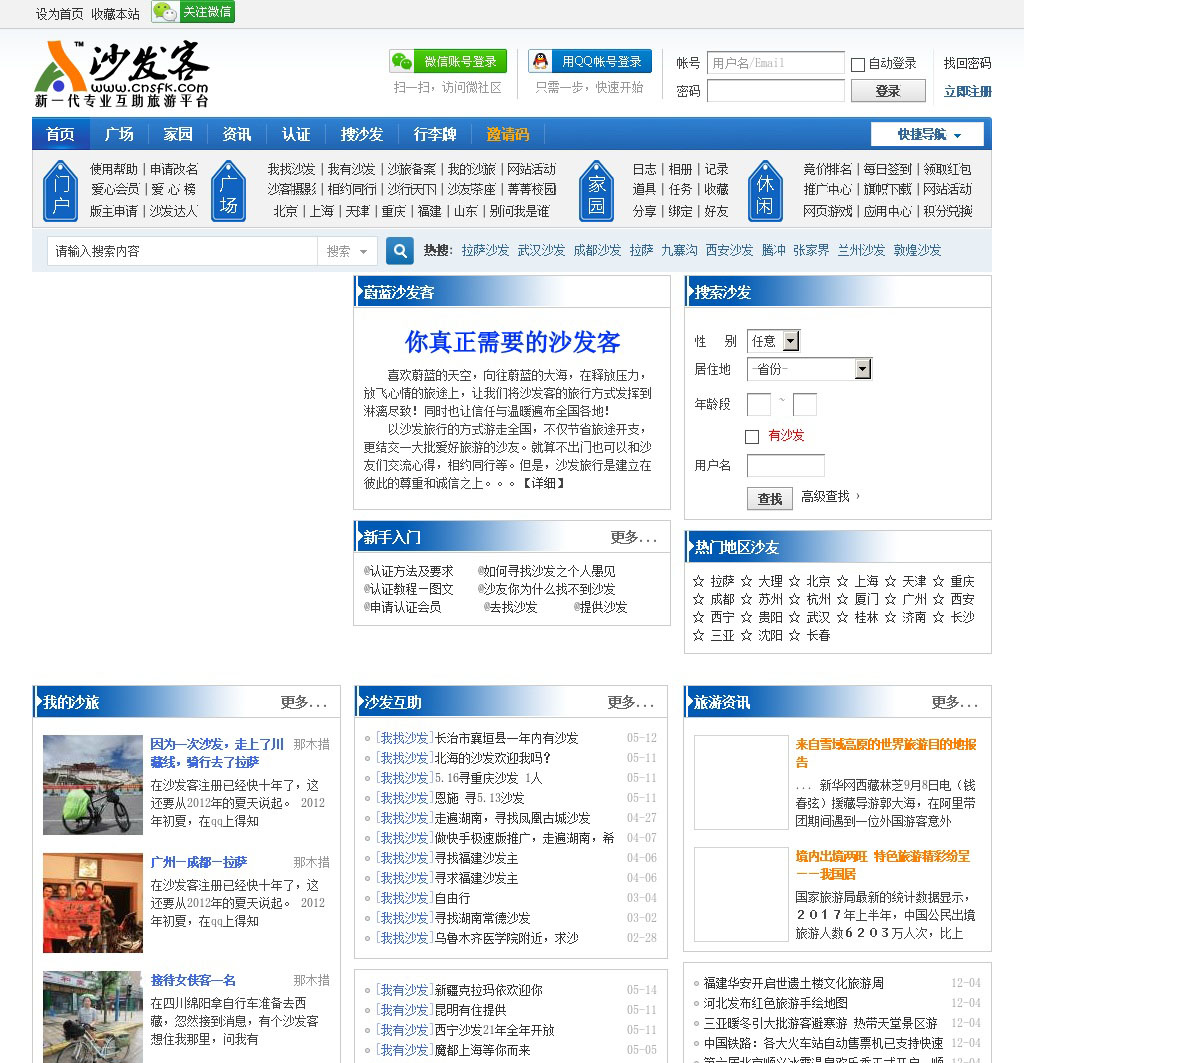Focus the 帐号 username input field
Image resolution: width=1200 pixels, height=1063 pixels.
point(776,63)
